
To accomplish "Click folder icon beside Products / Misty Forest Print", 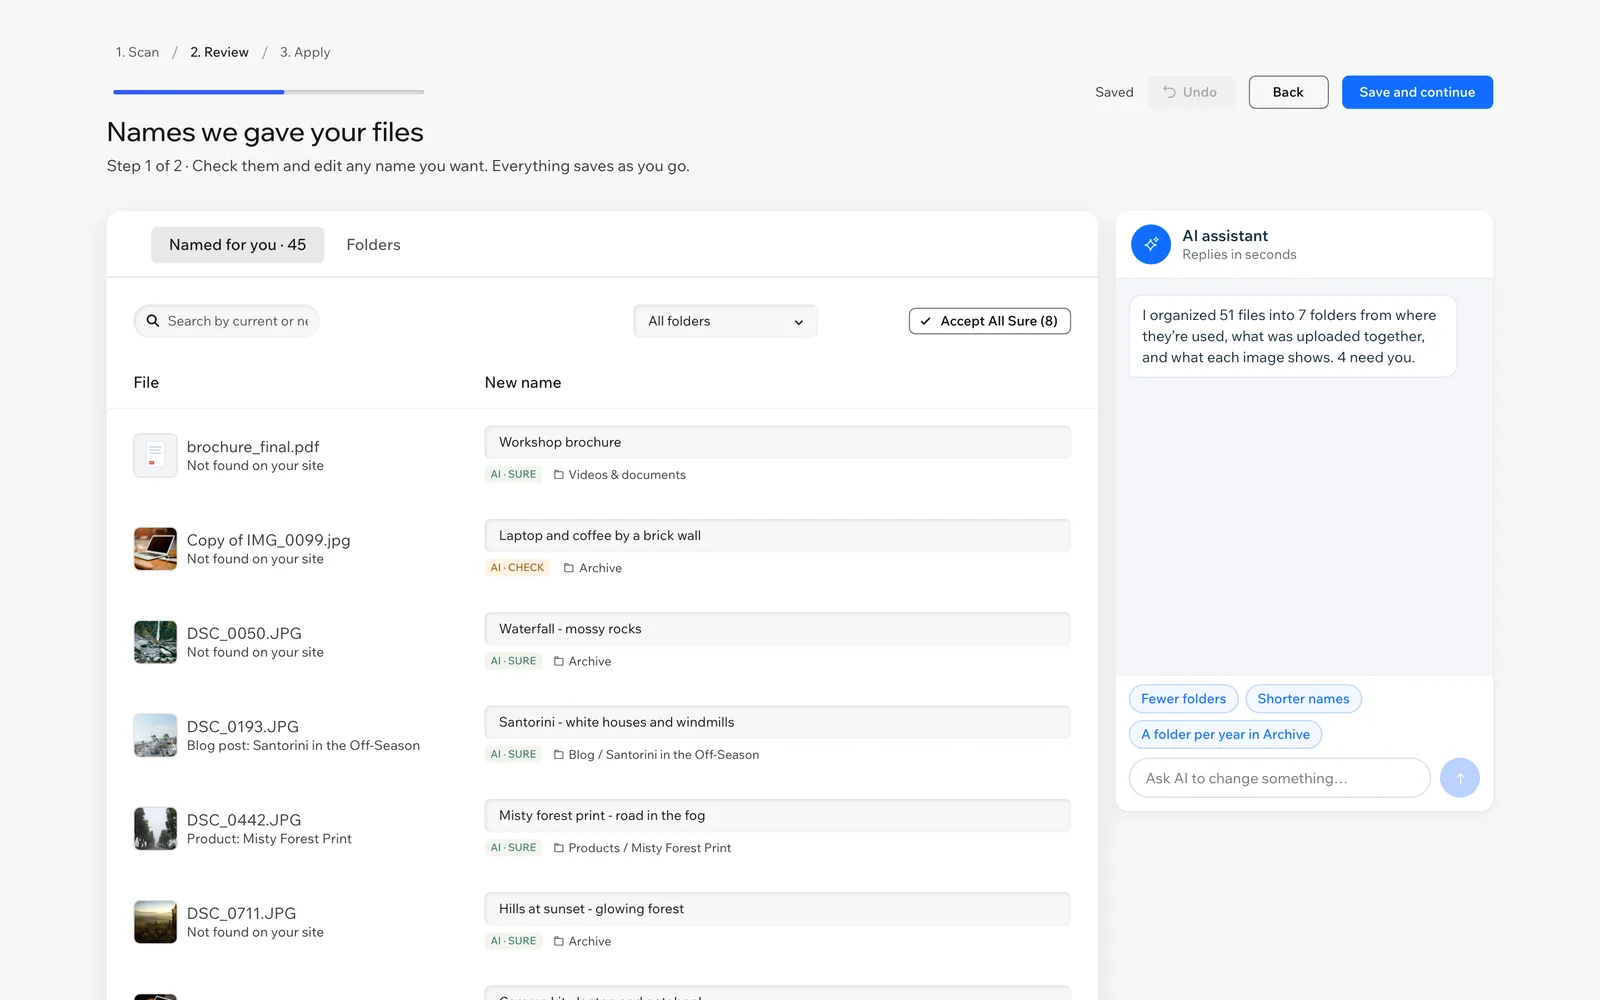I will pos(559,848).
